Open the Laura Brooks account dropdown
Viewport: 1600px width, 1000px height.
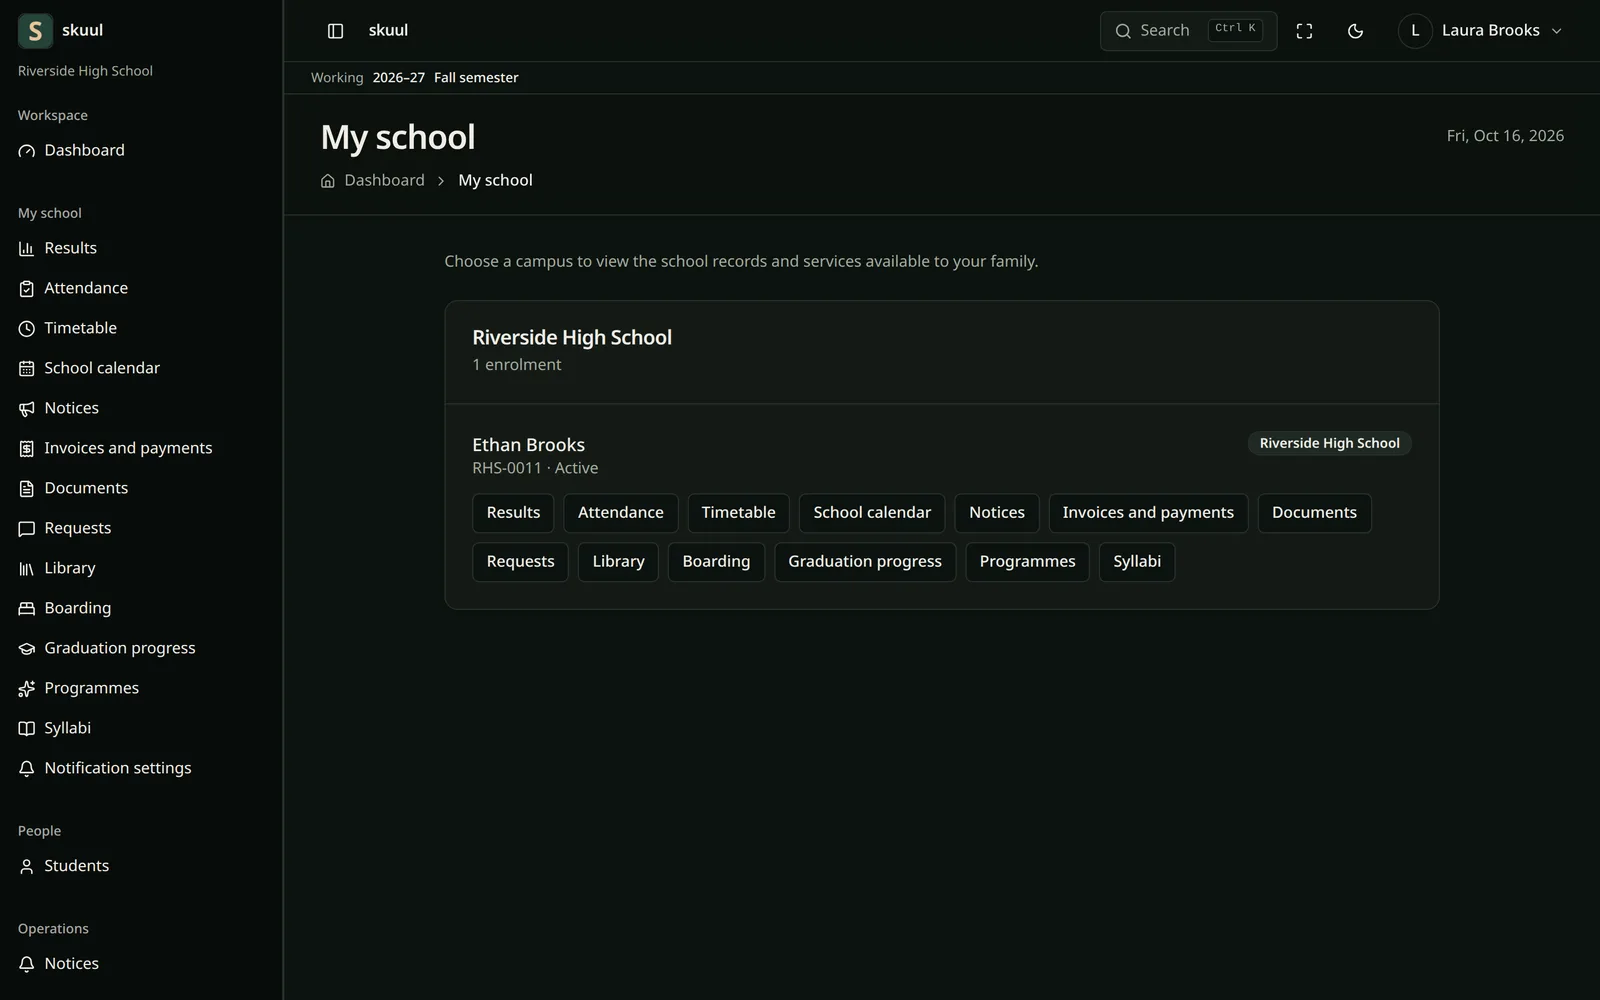1481,31
